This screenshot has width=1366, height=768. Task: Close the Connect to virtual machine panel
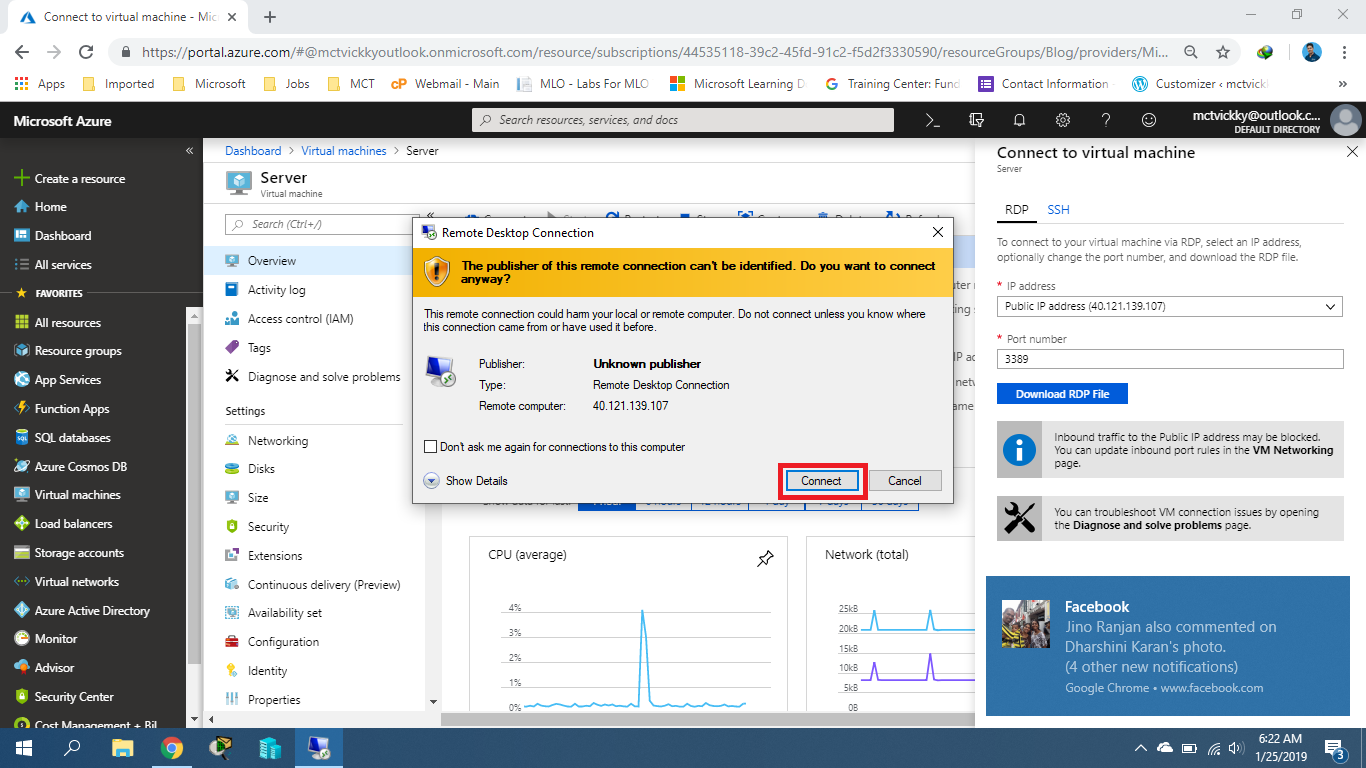point(1352,152)
